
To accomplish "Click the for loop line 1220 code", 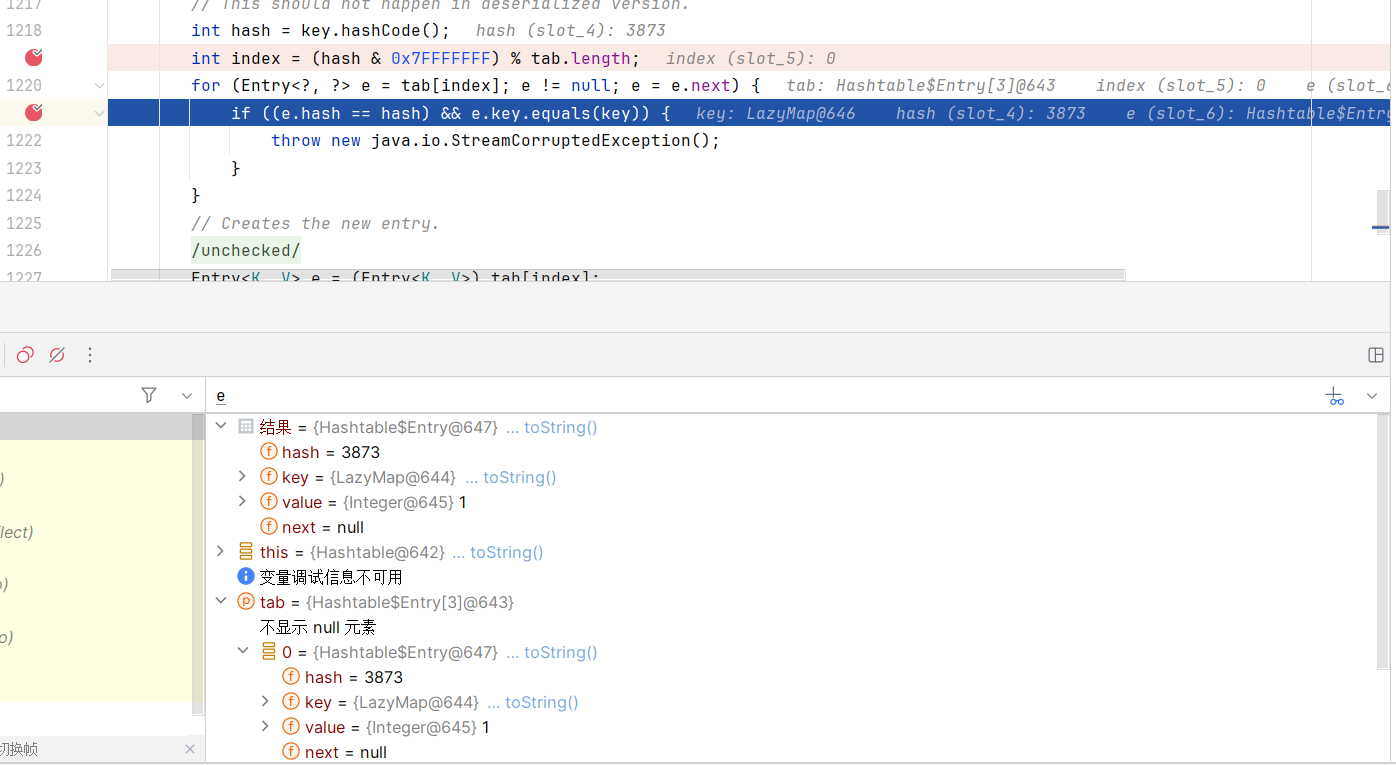I will (476, 86).
